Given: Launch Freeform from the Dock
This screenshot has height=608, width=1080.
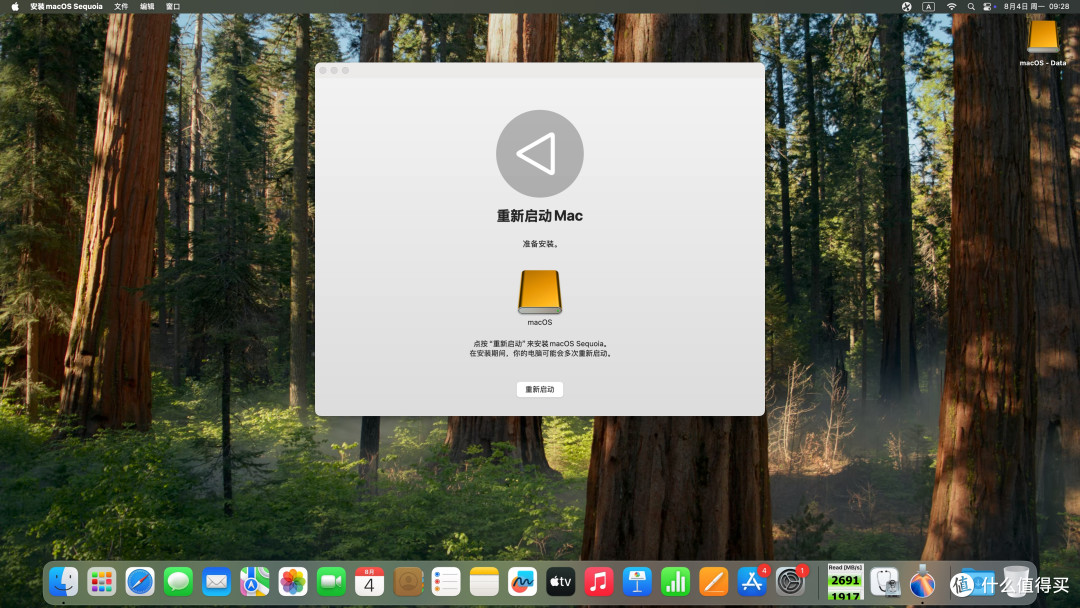Looking at the screenshot, I should 522,582.
